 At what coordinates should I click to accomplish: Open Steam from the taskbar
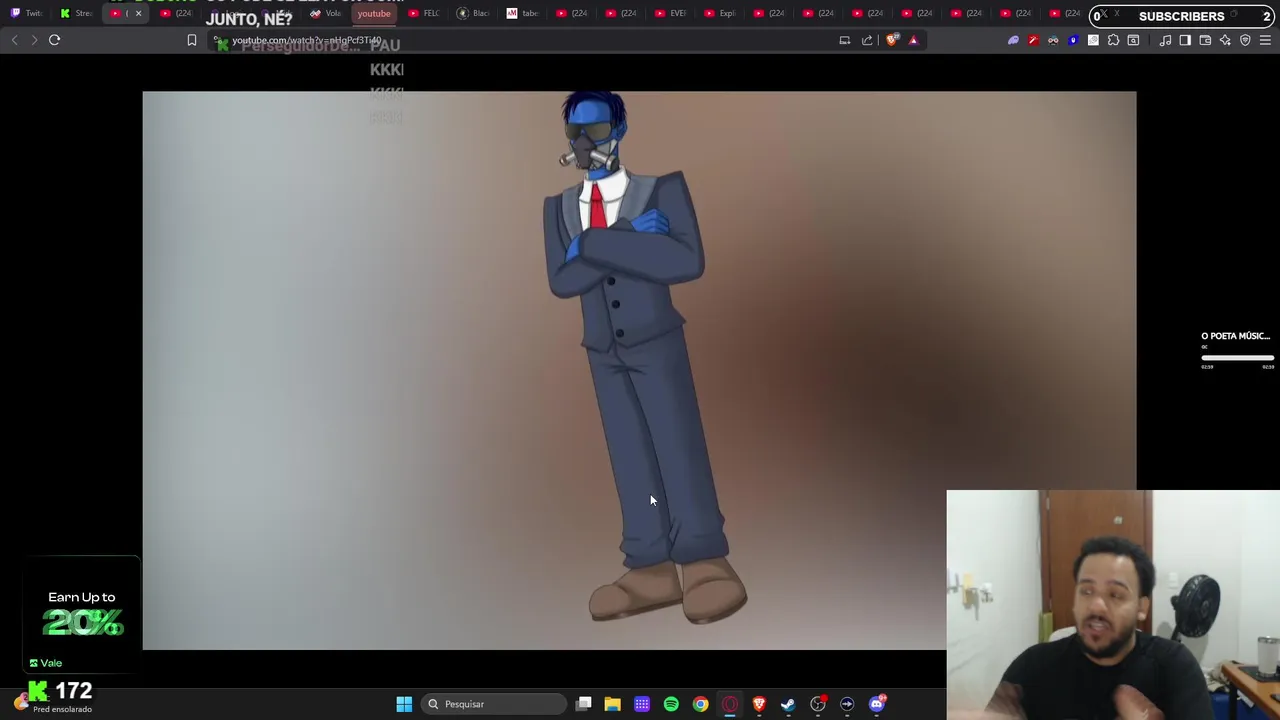(788, 704)
